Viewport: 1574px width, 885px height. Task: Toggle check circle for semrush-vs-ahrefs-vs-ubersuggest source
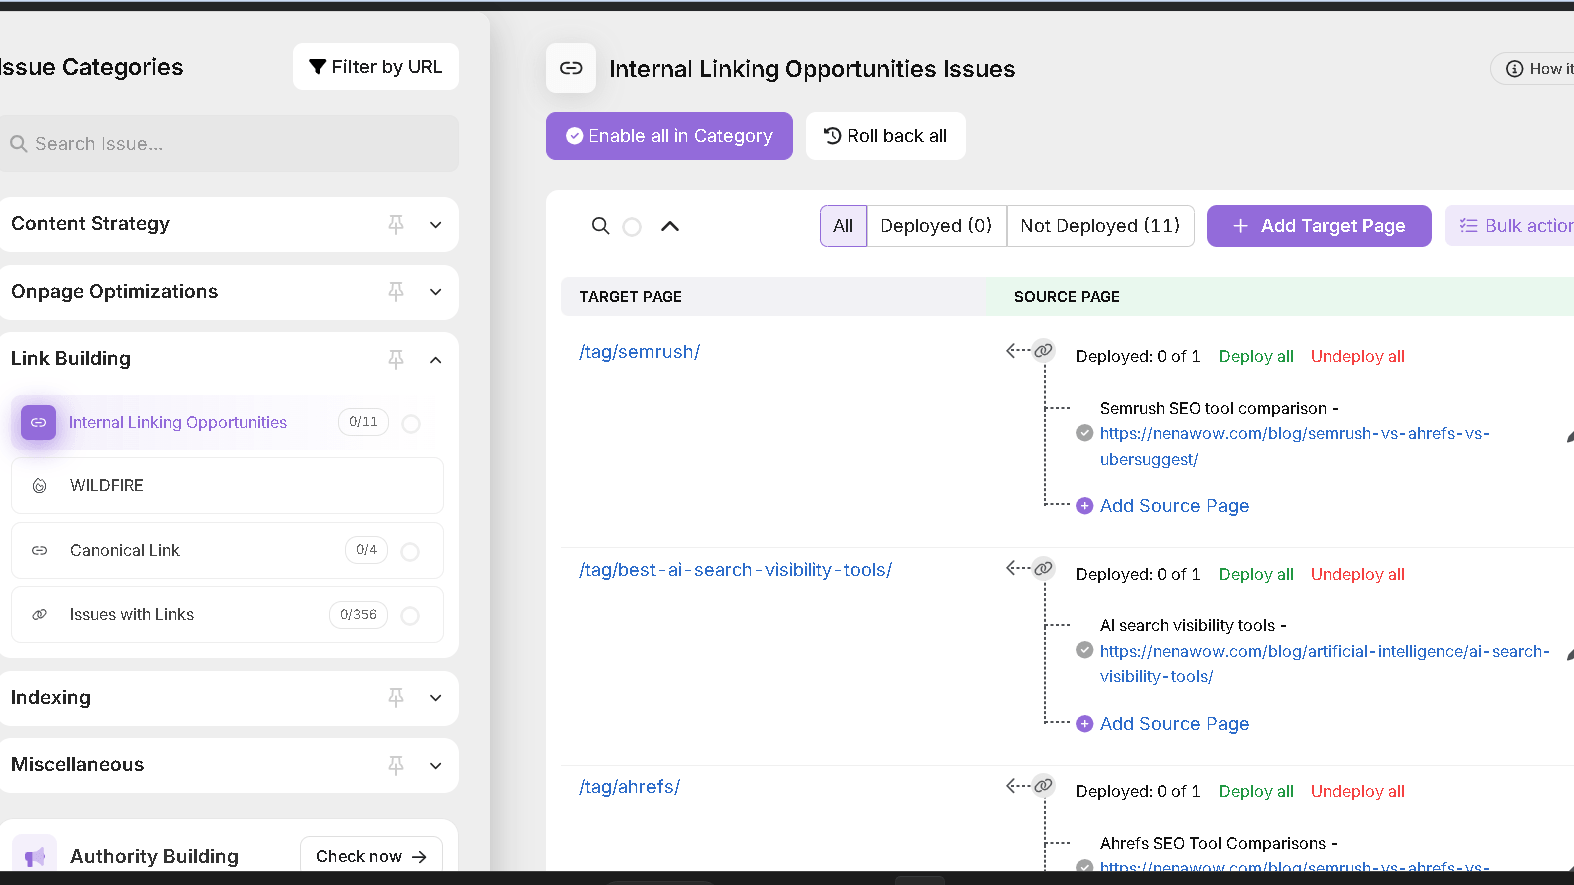(x=1084, y=433)
